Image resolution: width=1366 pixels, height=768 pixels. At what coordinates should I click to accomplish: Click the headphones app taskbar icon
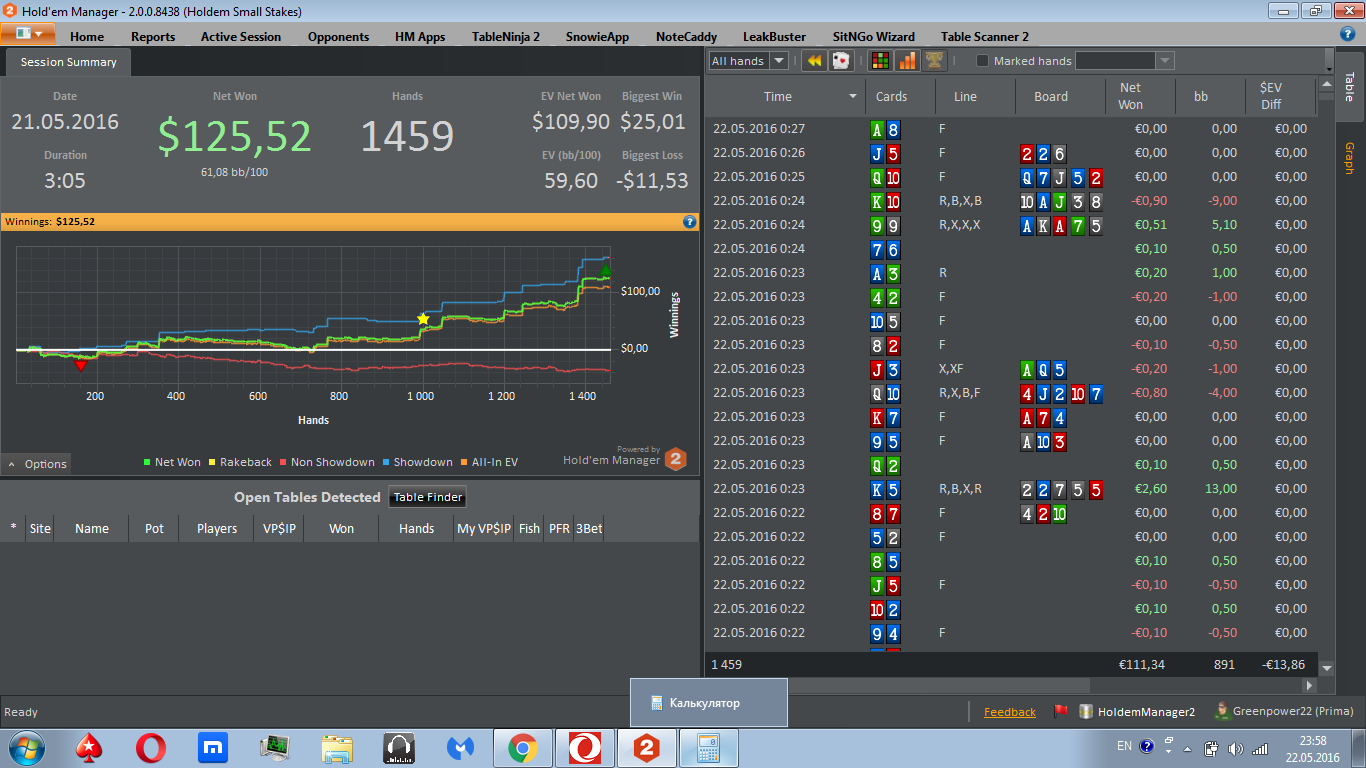(x=399, y=747)
